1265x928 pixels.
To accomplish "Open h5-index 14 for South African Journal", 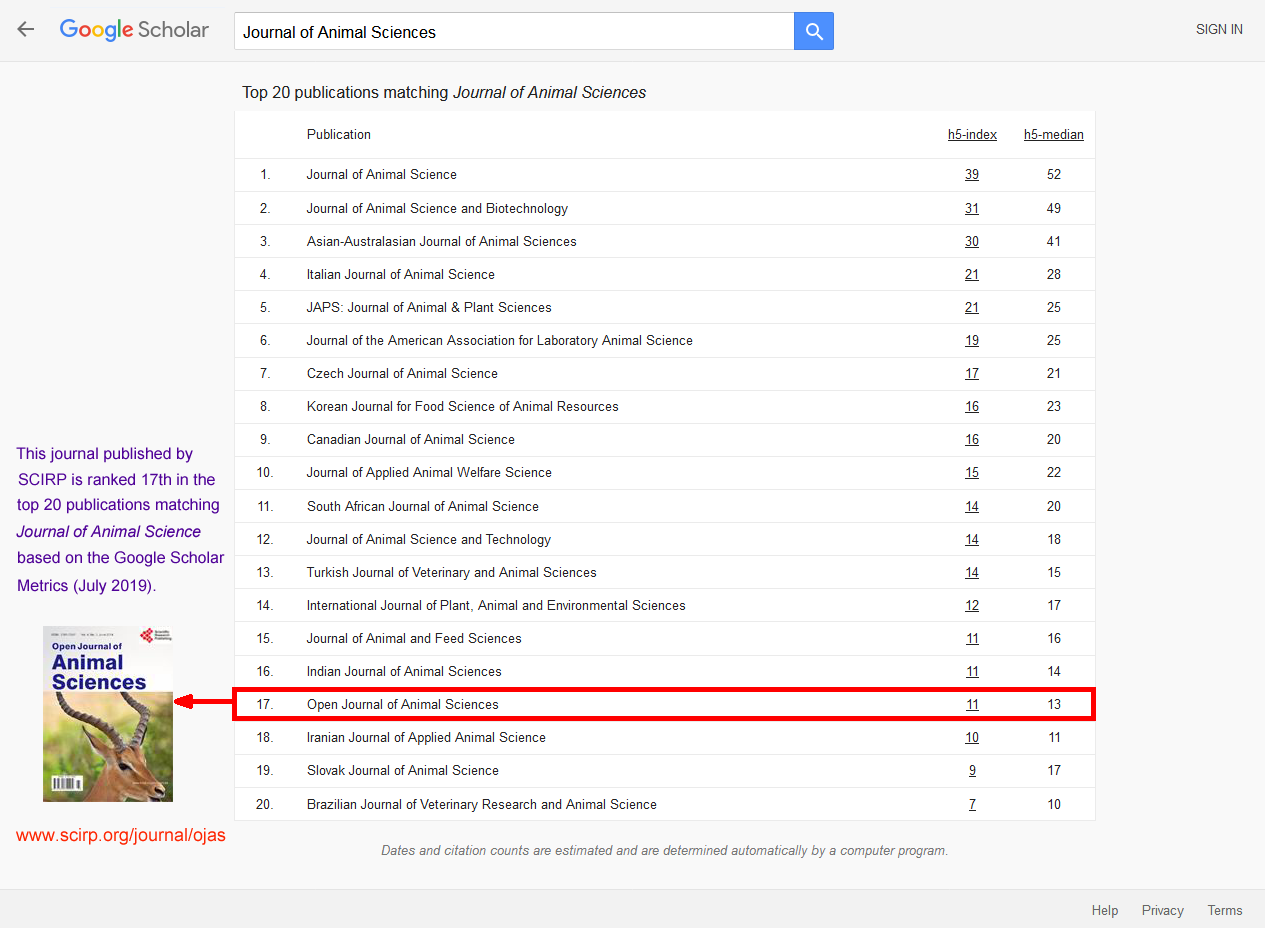I will [x=972, y=507].
